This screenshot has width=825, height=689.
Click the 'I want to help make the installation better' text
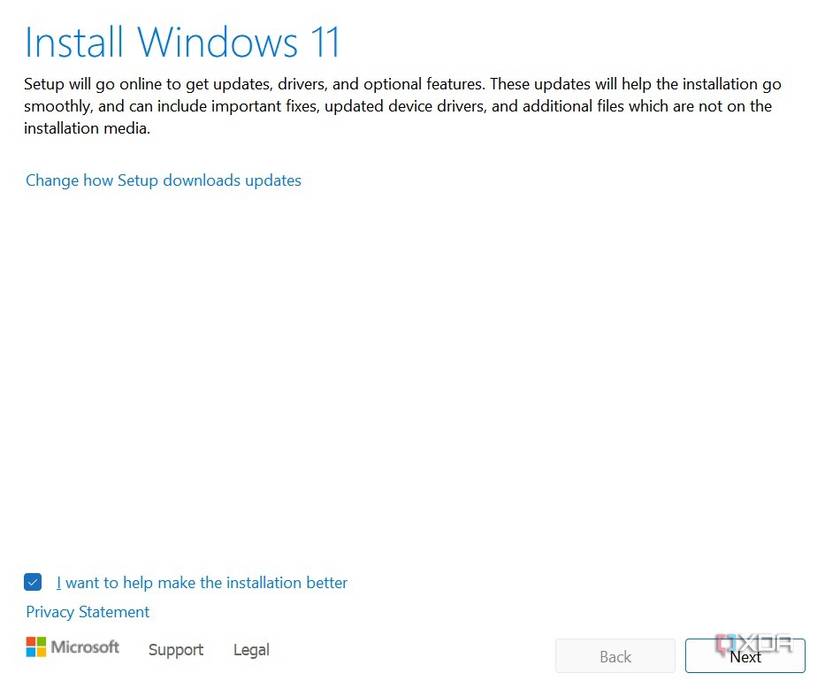202,582
